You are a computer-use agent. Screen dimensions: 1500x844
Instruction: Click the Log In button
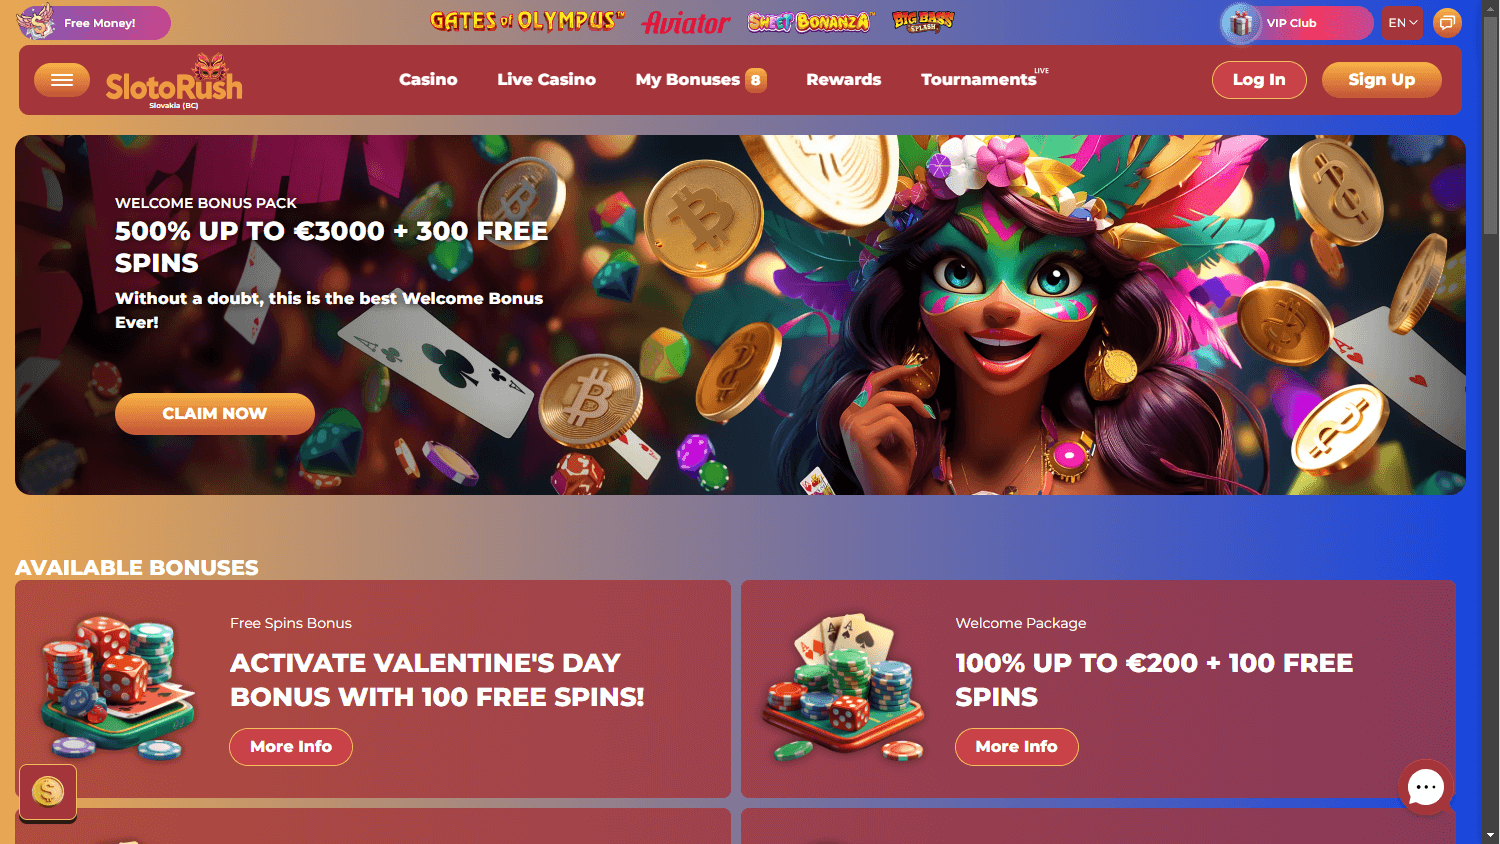[x=1259, y=80]
